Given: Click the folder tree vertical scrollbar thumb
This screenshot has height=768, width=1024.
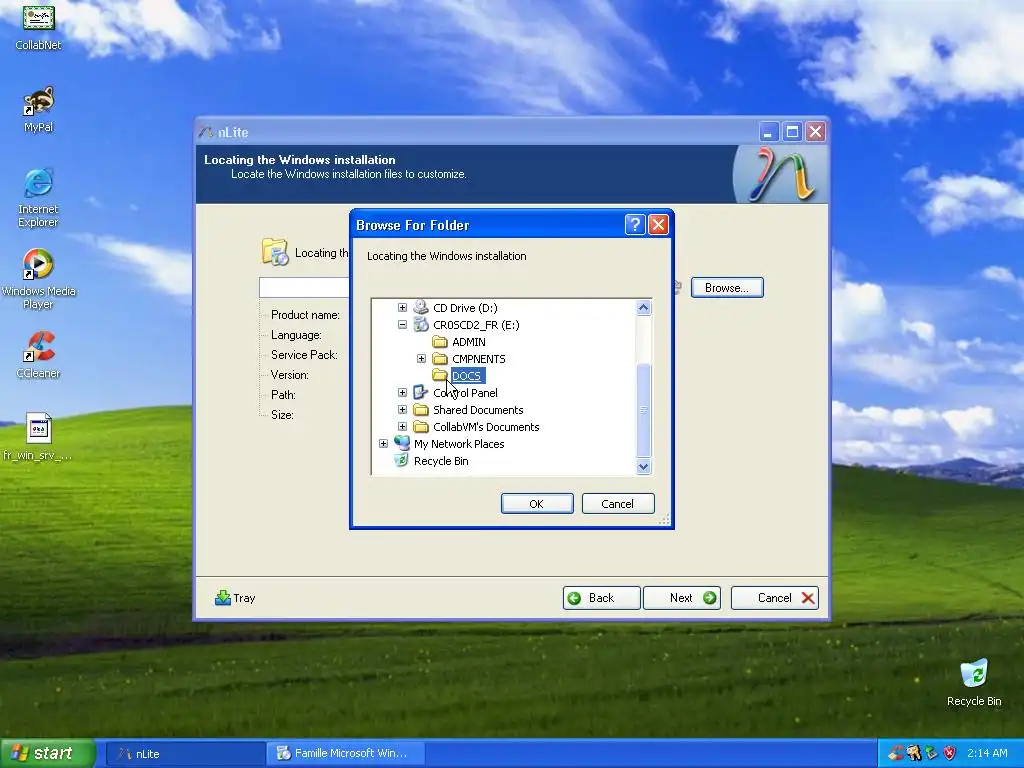Looking at the screenshot, I should 643,409.
